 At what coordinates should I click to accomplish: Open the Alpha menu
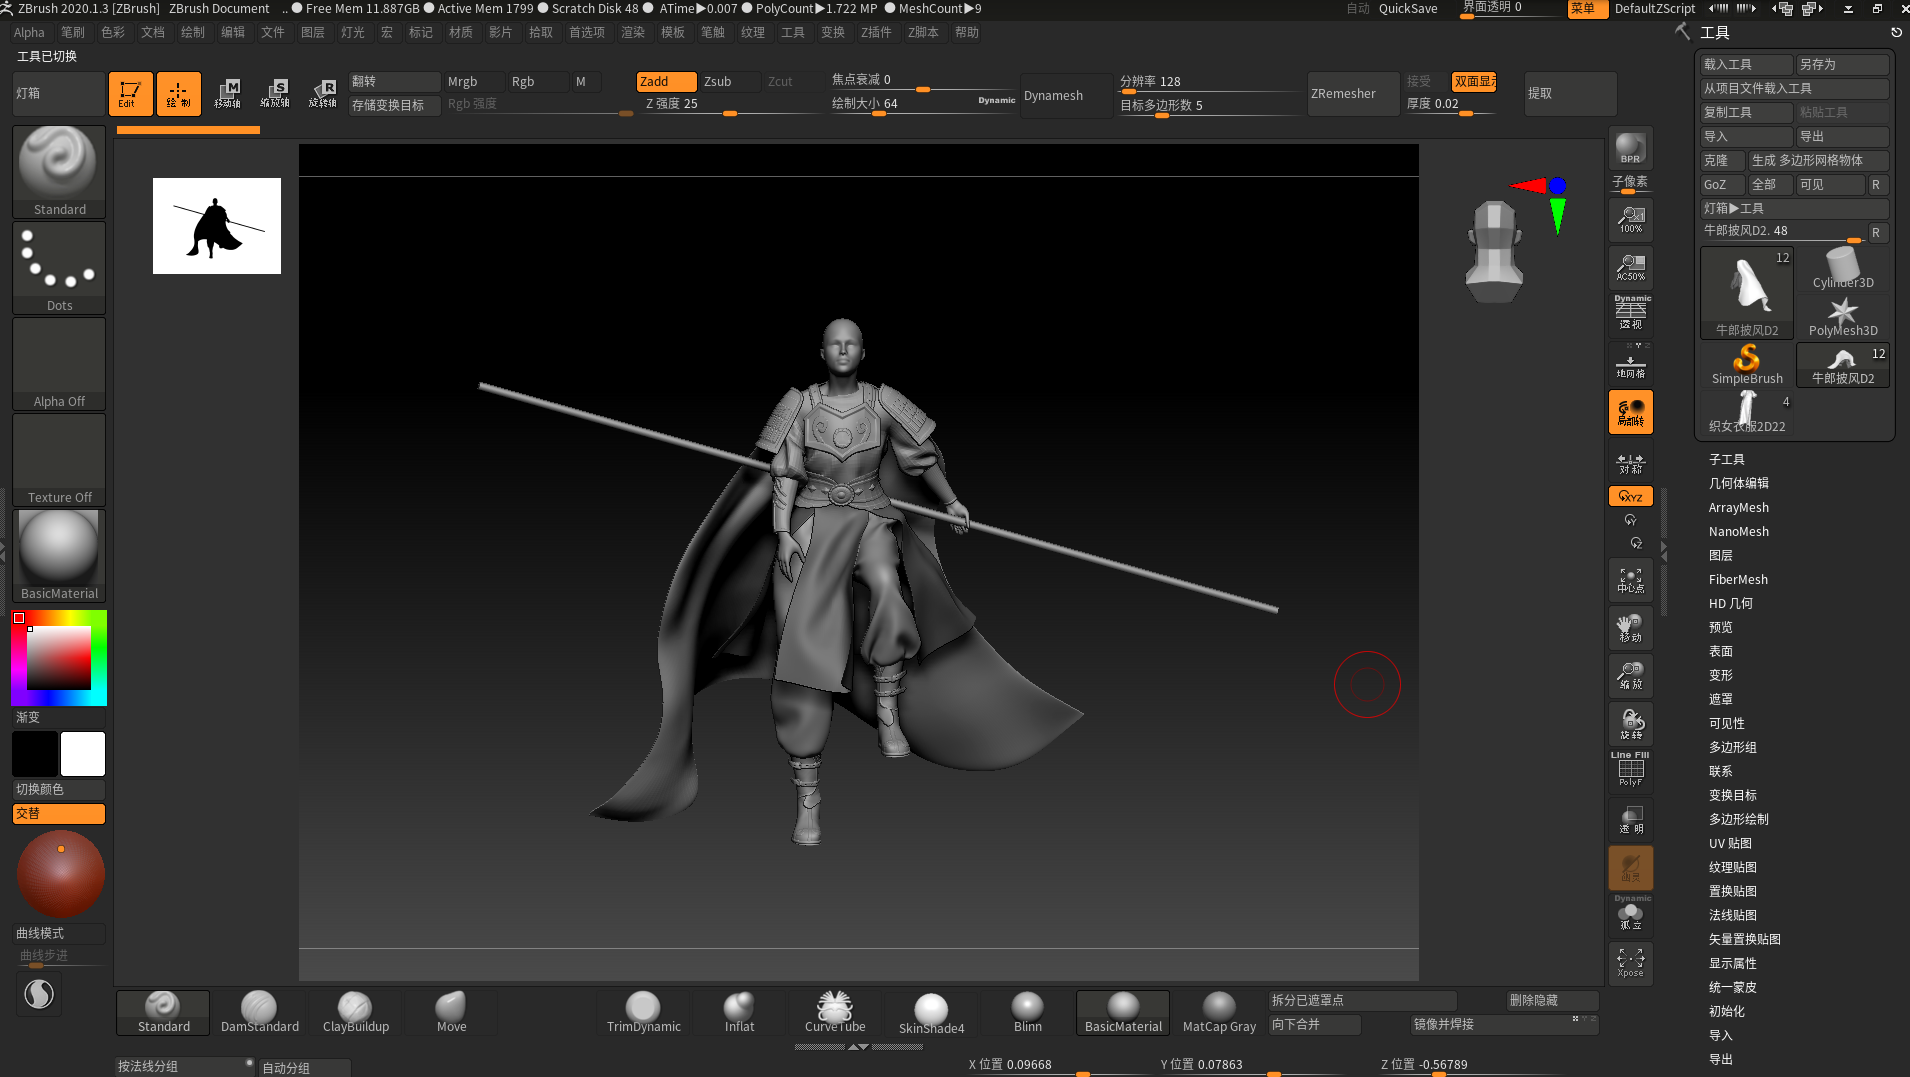29,33
